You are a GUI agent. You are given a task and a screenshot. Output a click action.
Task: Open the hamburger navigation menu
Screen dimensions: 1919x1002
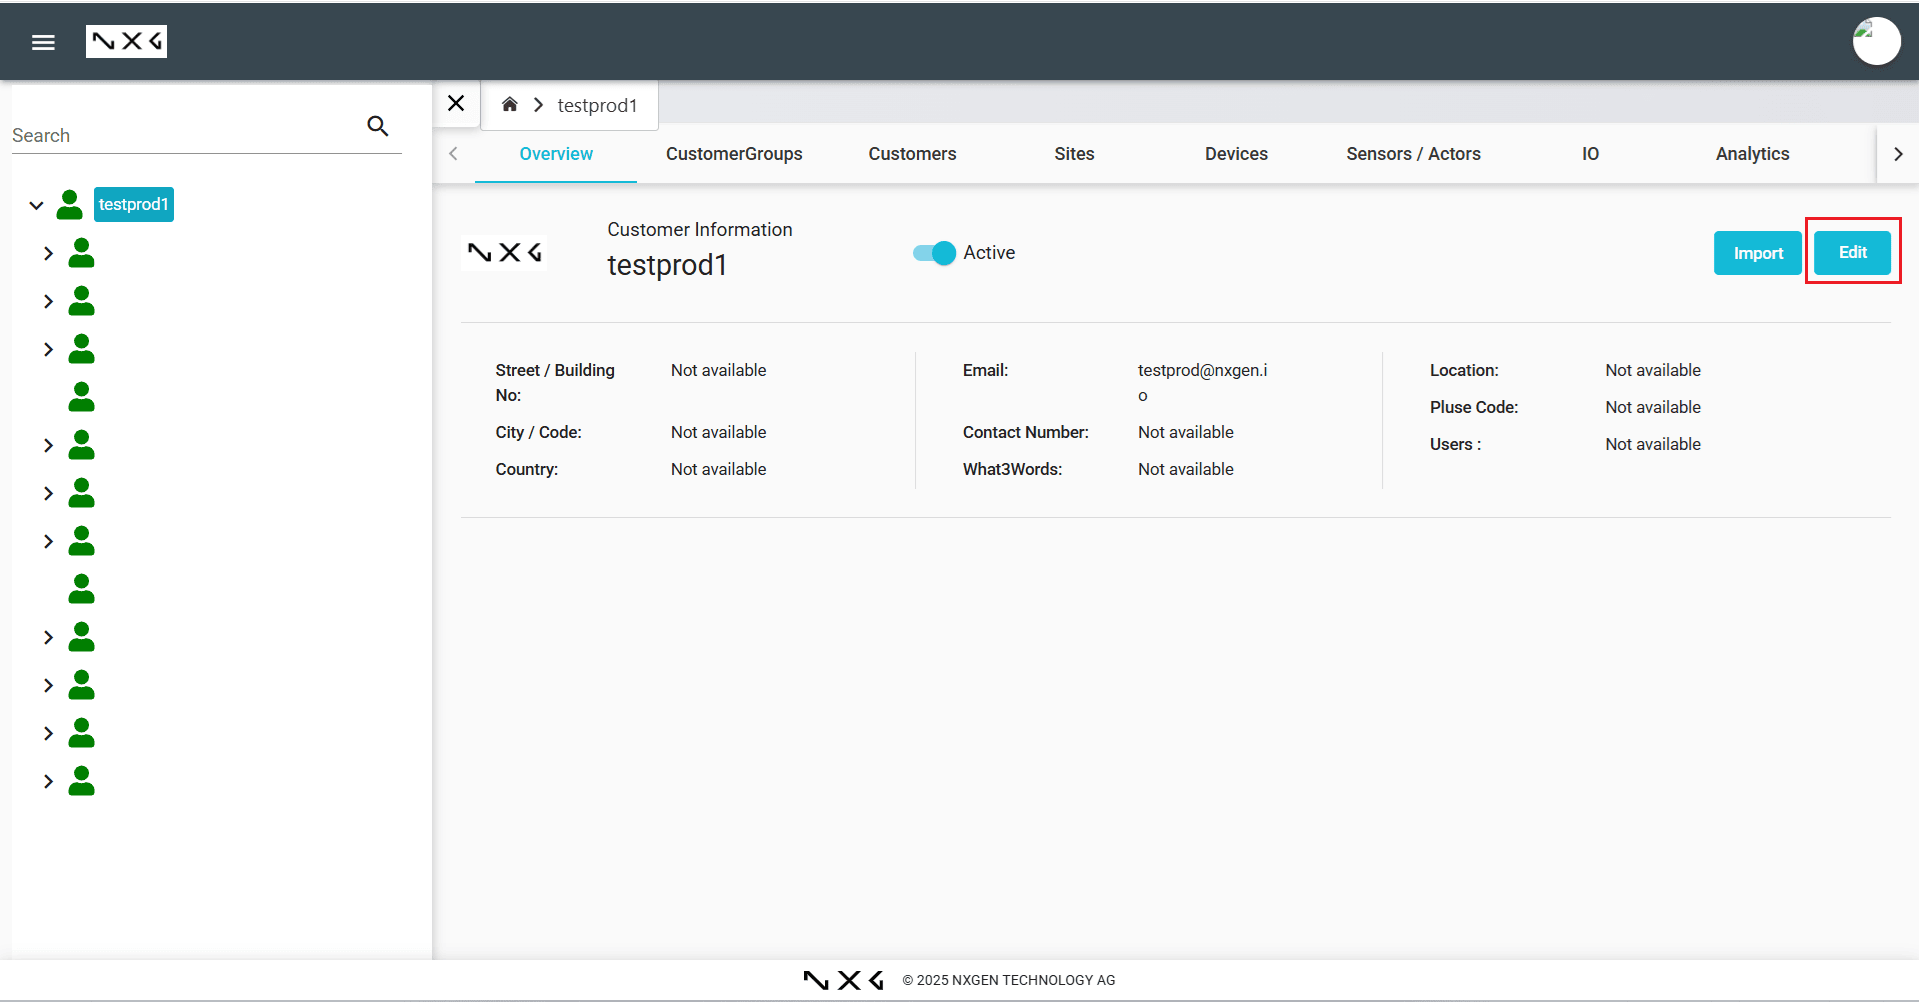[x=43, y=42]
